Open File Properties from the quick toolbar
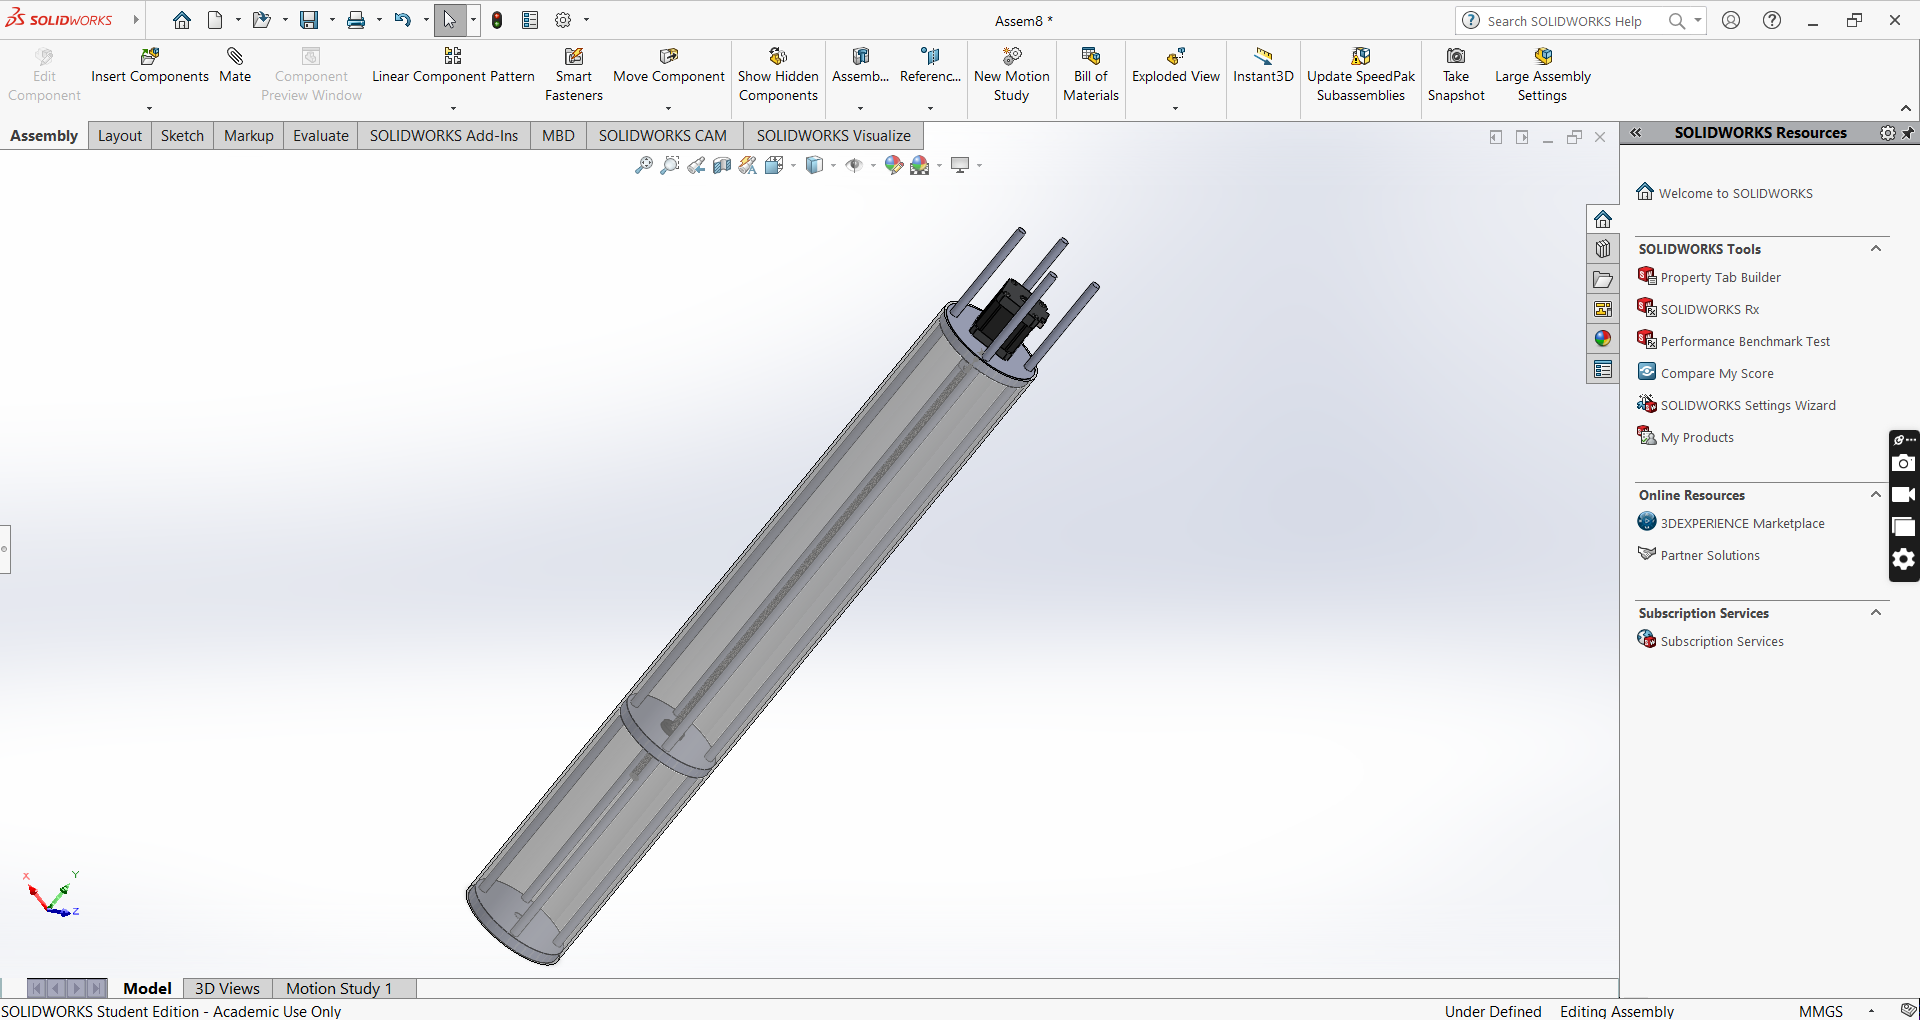The width and height of the screenshot is (1920, 1020). 530,20
